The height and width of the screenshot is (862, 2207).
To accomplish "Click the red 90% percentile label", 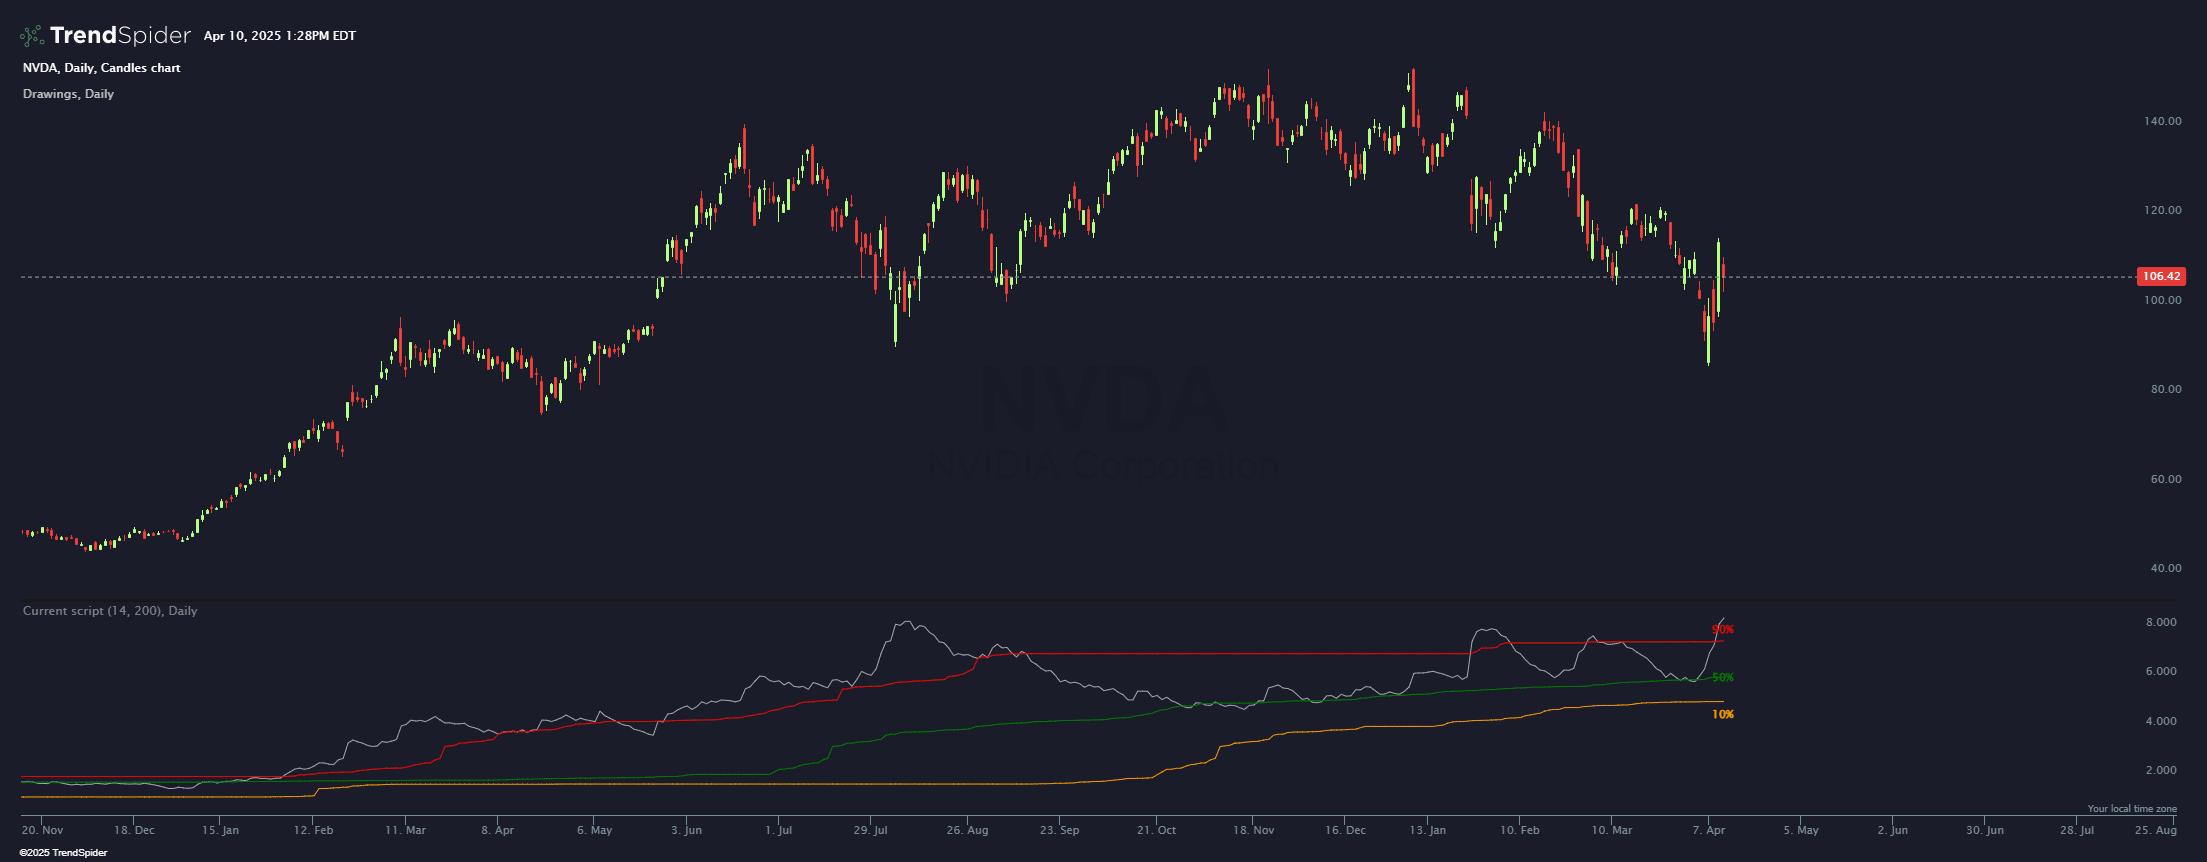I will pyautogui.click(x=1722, y=630).
